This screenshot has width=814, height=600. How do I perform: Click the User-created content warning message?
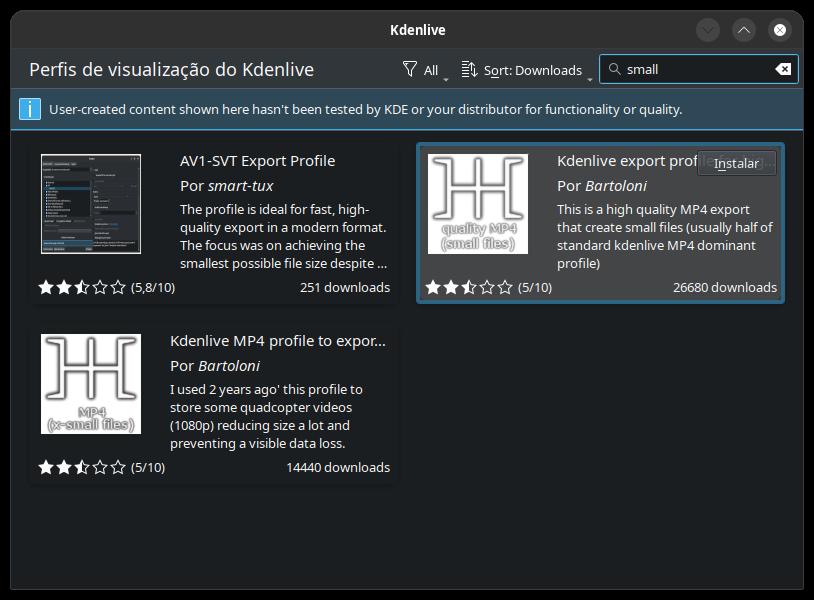[x=365, y=110]
